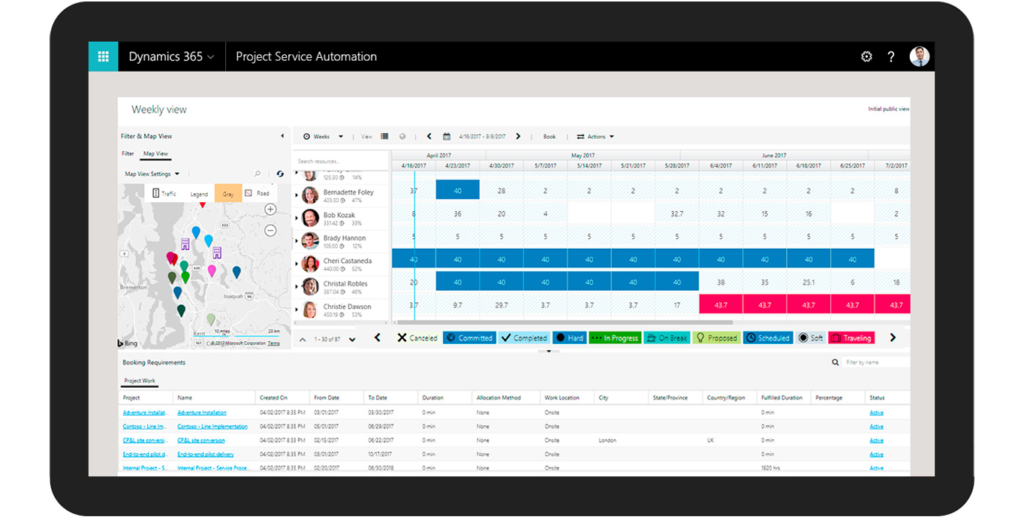1024x526 pixels.
Task: Open the calendar date picker
Action: (447, 137)
